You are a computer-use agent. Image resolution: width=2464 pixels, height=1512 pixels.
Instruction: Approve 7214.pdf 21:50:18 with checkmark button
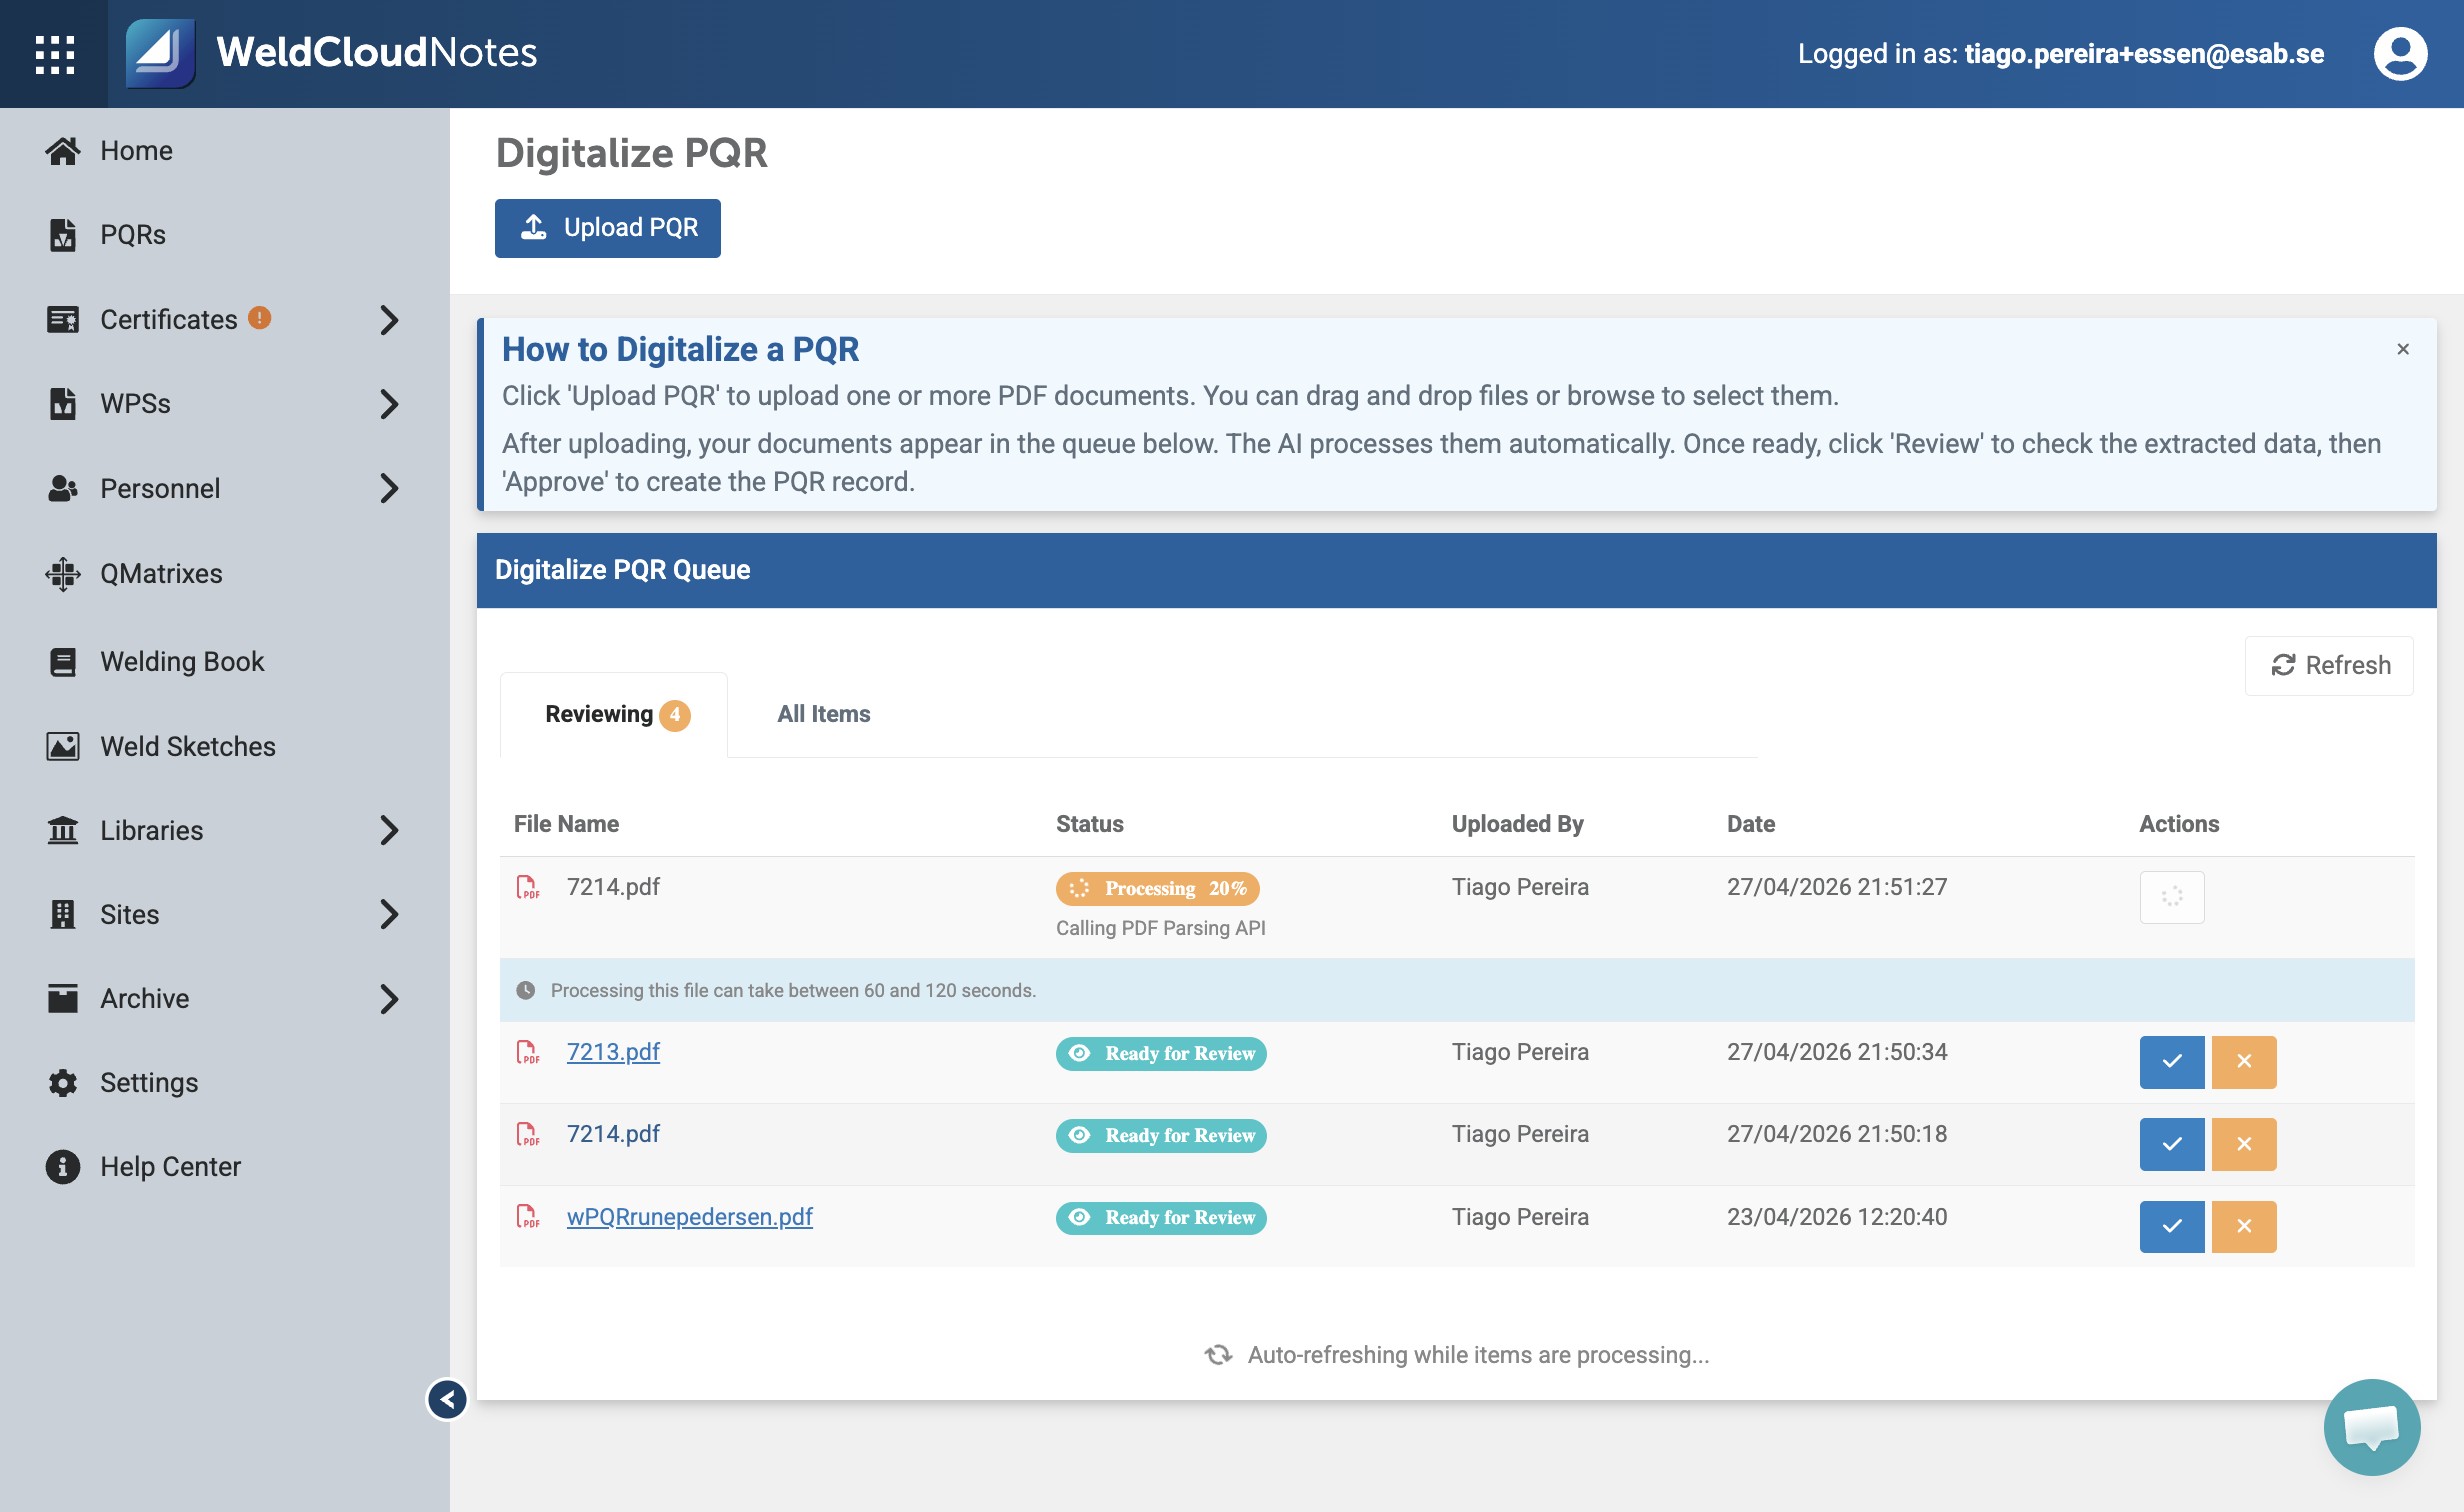point(2172,1144)
